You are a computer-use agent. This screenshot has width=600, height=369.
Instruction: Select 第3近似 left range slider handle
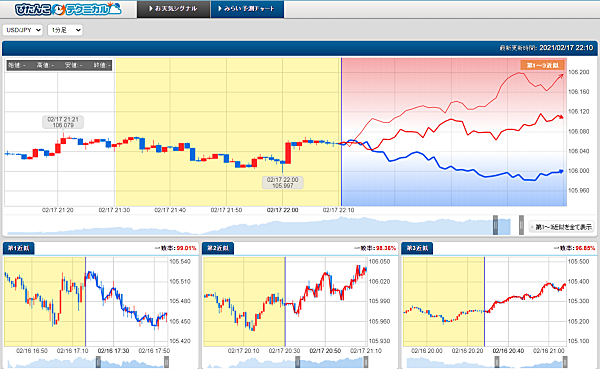pos(497,362)
